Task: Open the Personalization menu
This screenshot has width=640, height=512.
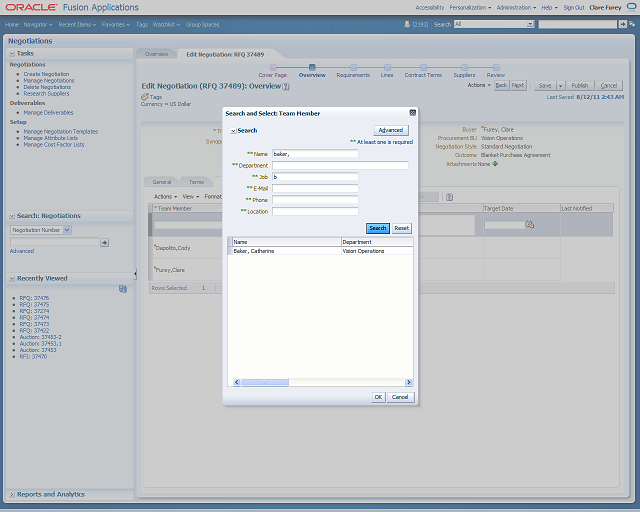Action: tap(470, 7)
